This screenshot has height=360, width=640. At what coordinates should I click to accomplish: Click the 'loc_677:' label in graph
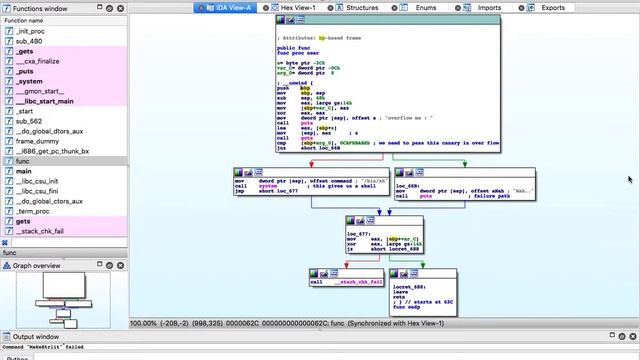coord(359,234)
